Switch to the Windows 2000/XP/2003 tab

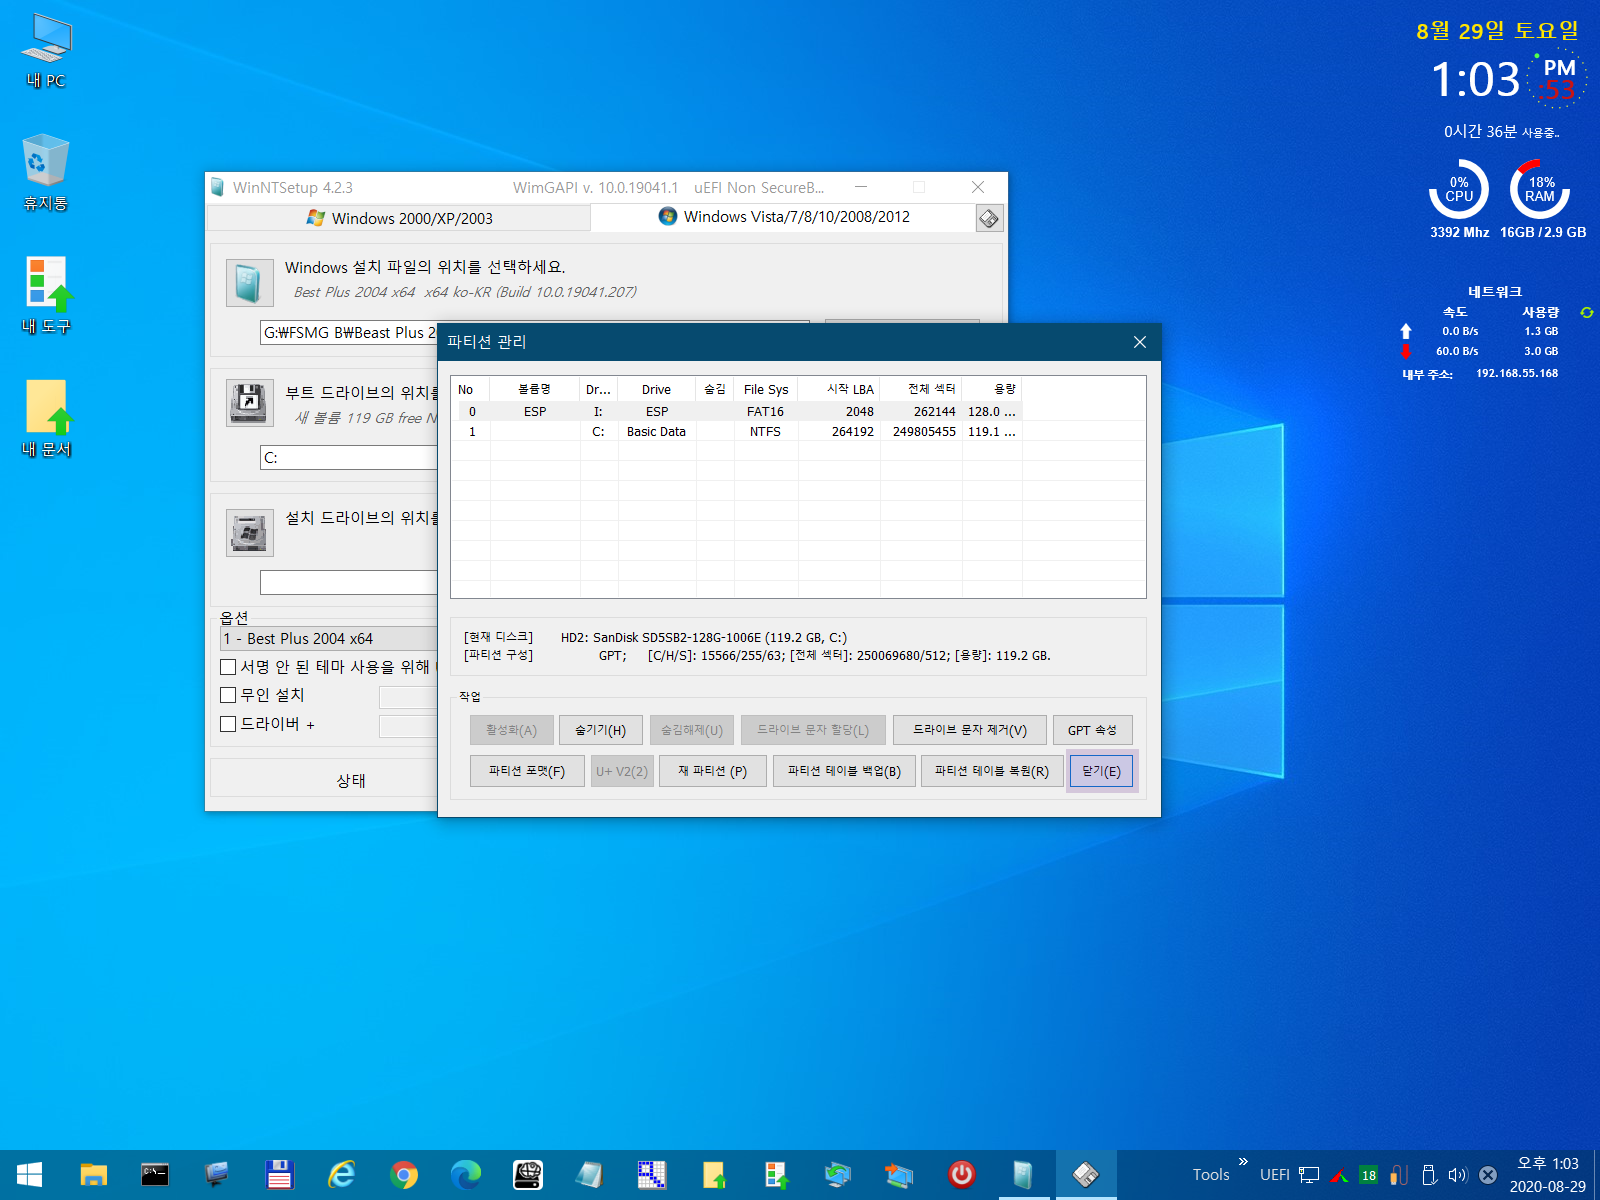(399, 218)
